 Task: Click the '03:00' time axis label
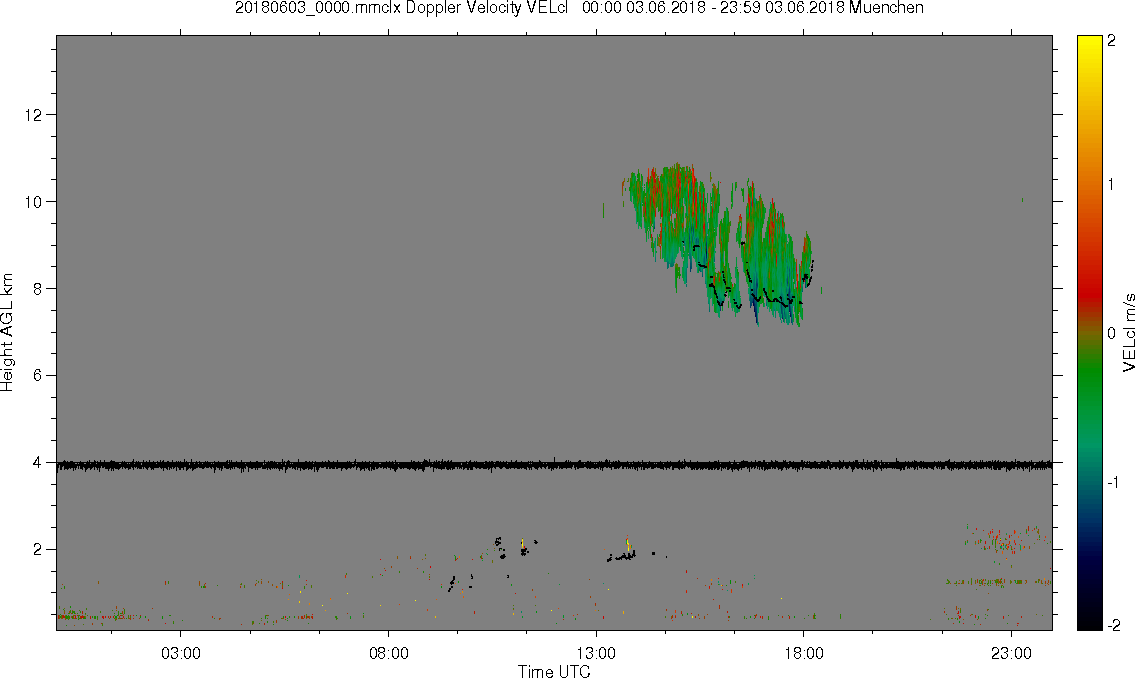(180, 653)
